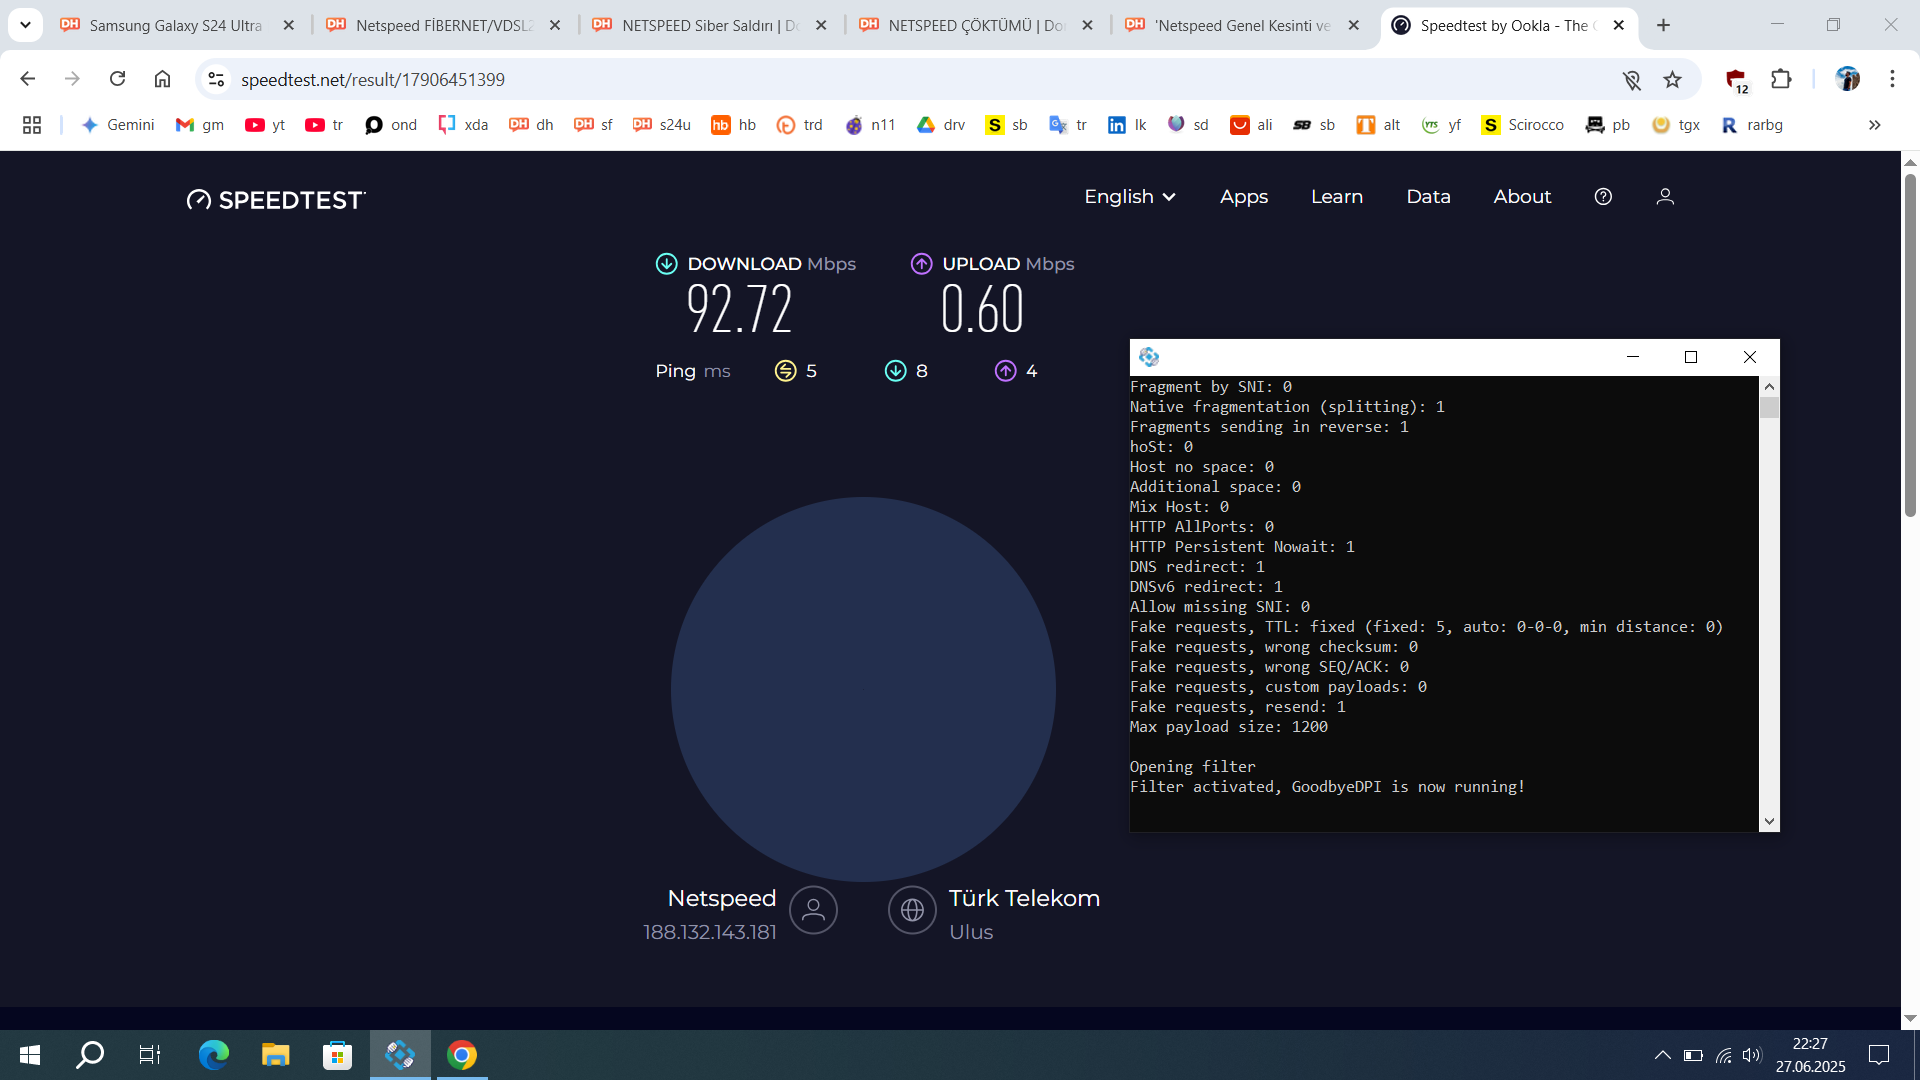Open the Chrome extensions puzzle icon
The image size is (1920, 1080).
1781,79
